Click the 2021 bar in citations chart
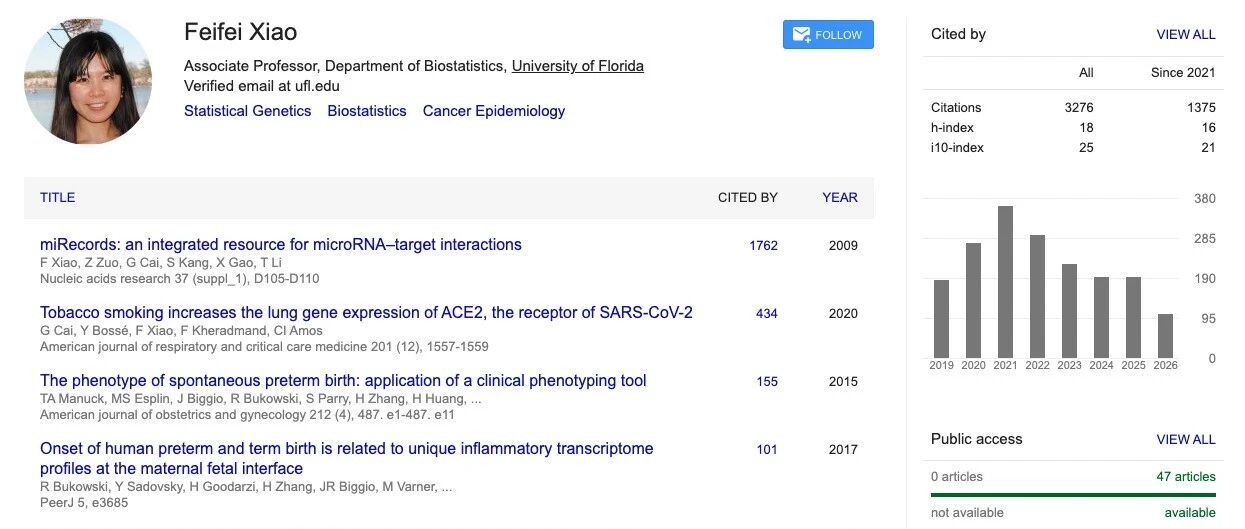Image resolution: width=1245 pixels, height=529 pixels. pos(1005,282)
